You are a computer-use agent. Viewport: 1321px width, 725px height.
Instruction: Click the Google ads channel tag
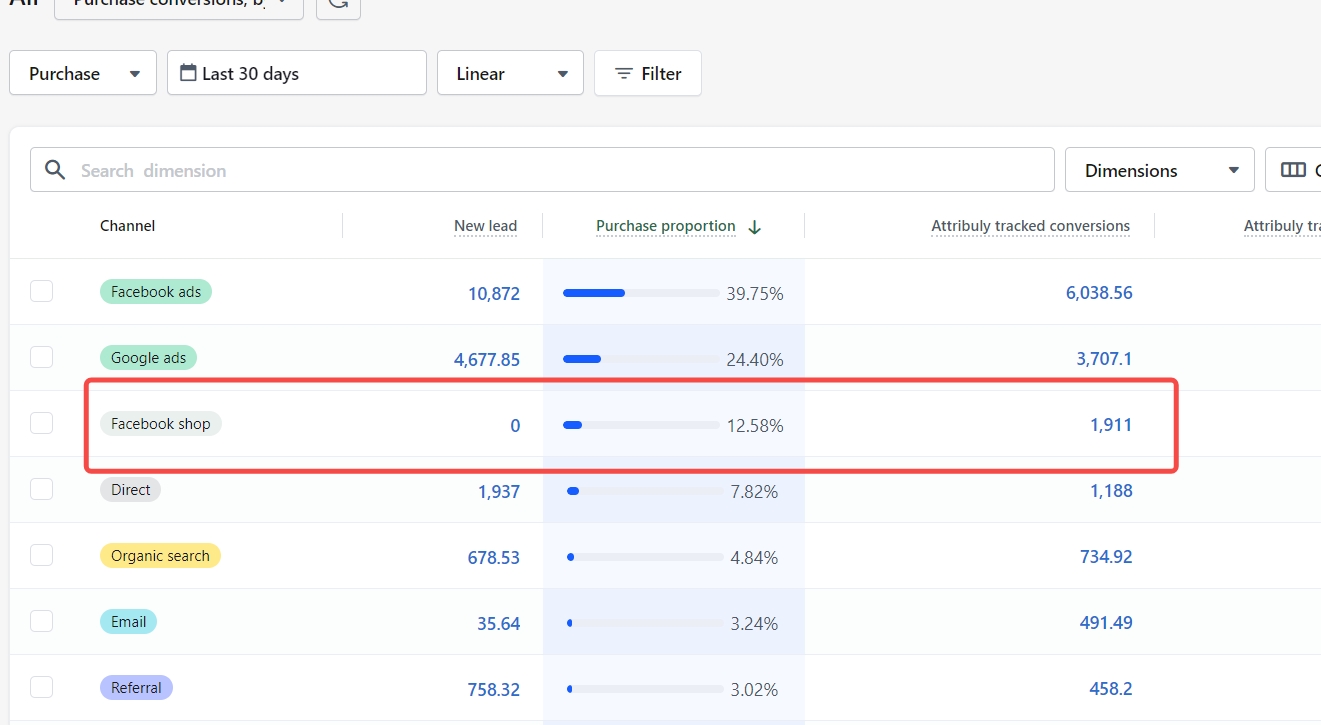click(x=149, y=358)
